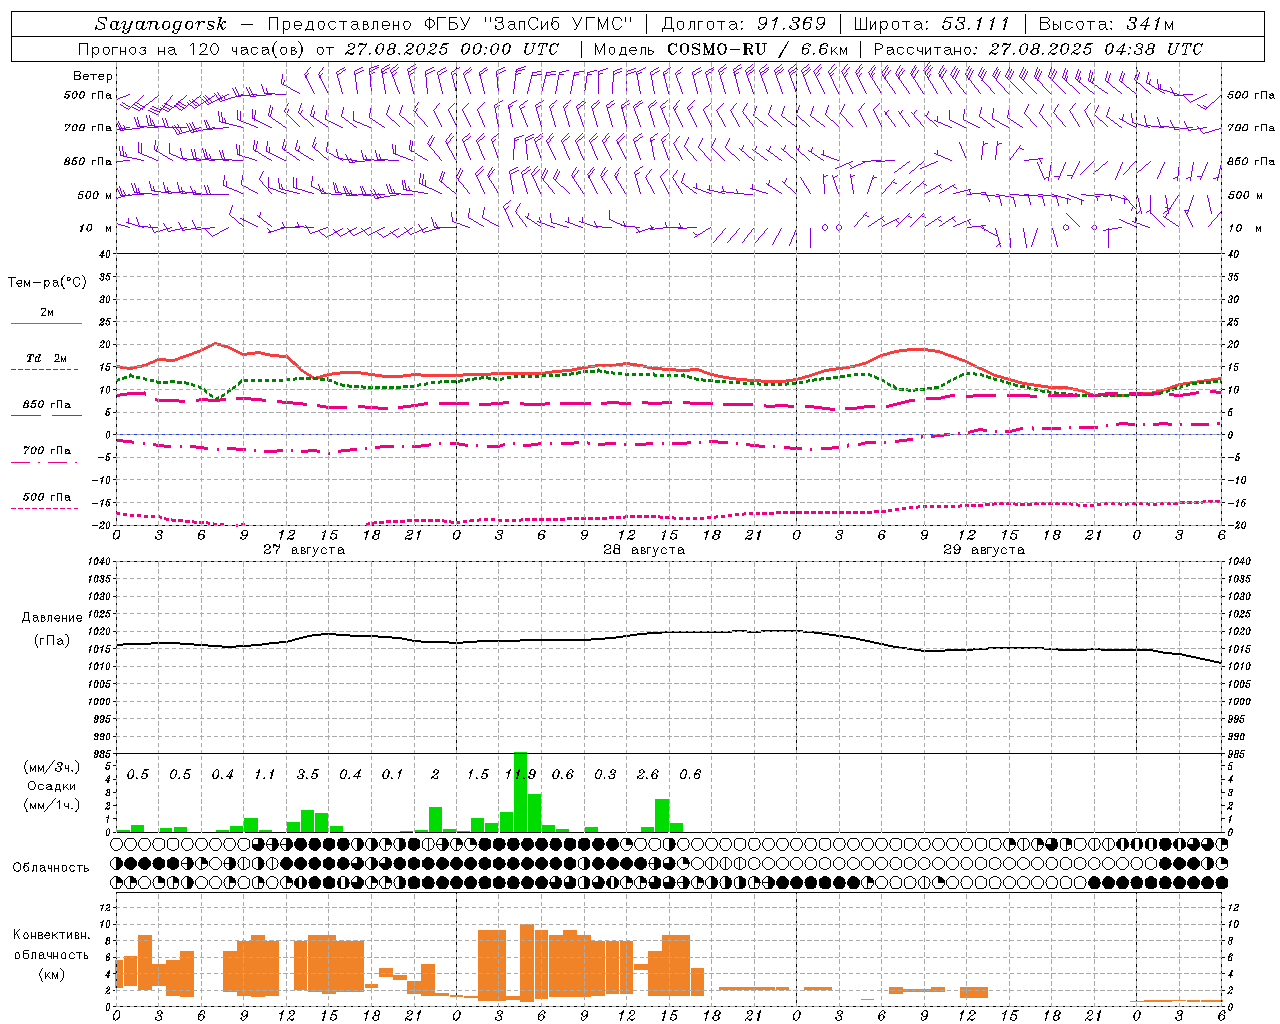The image size is (1280, 1024).
Task: Click the 2.6 precipitation total value
Action: [648, 774]
